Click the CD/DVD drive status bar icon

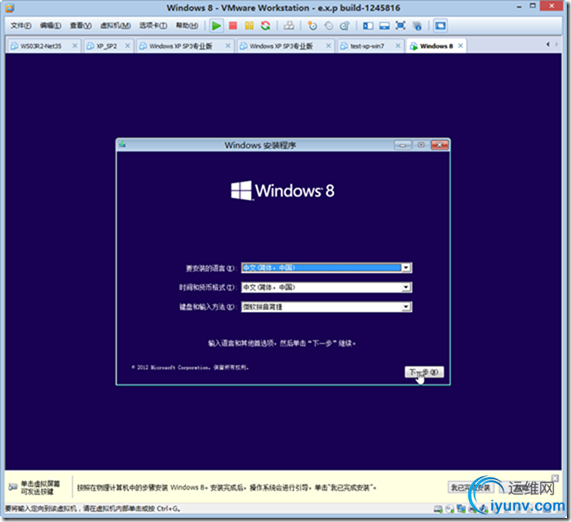(450, 509)
